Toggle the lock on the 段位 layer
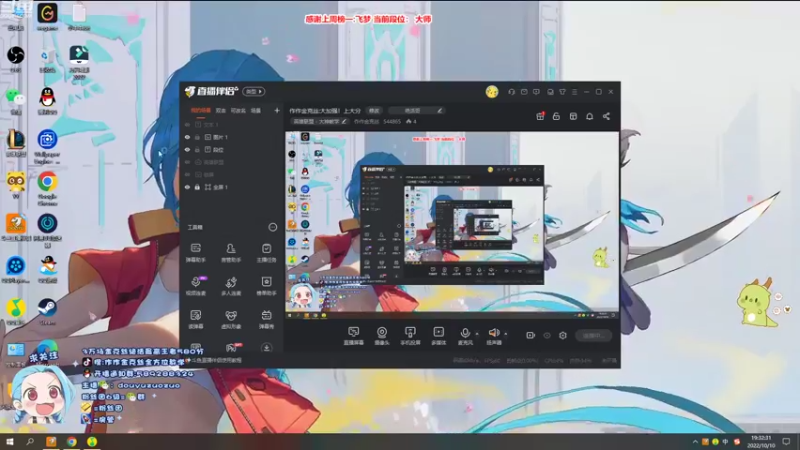This screenshot has height=450, width=800. click(x=197, y=149)
